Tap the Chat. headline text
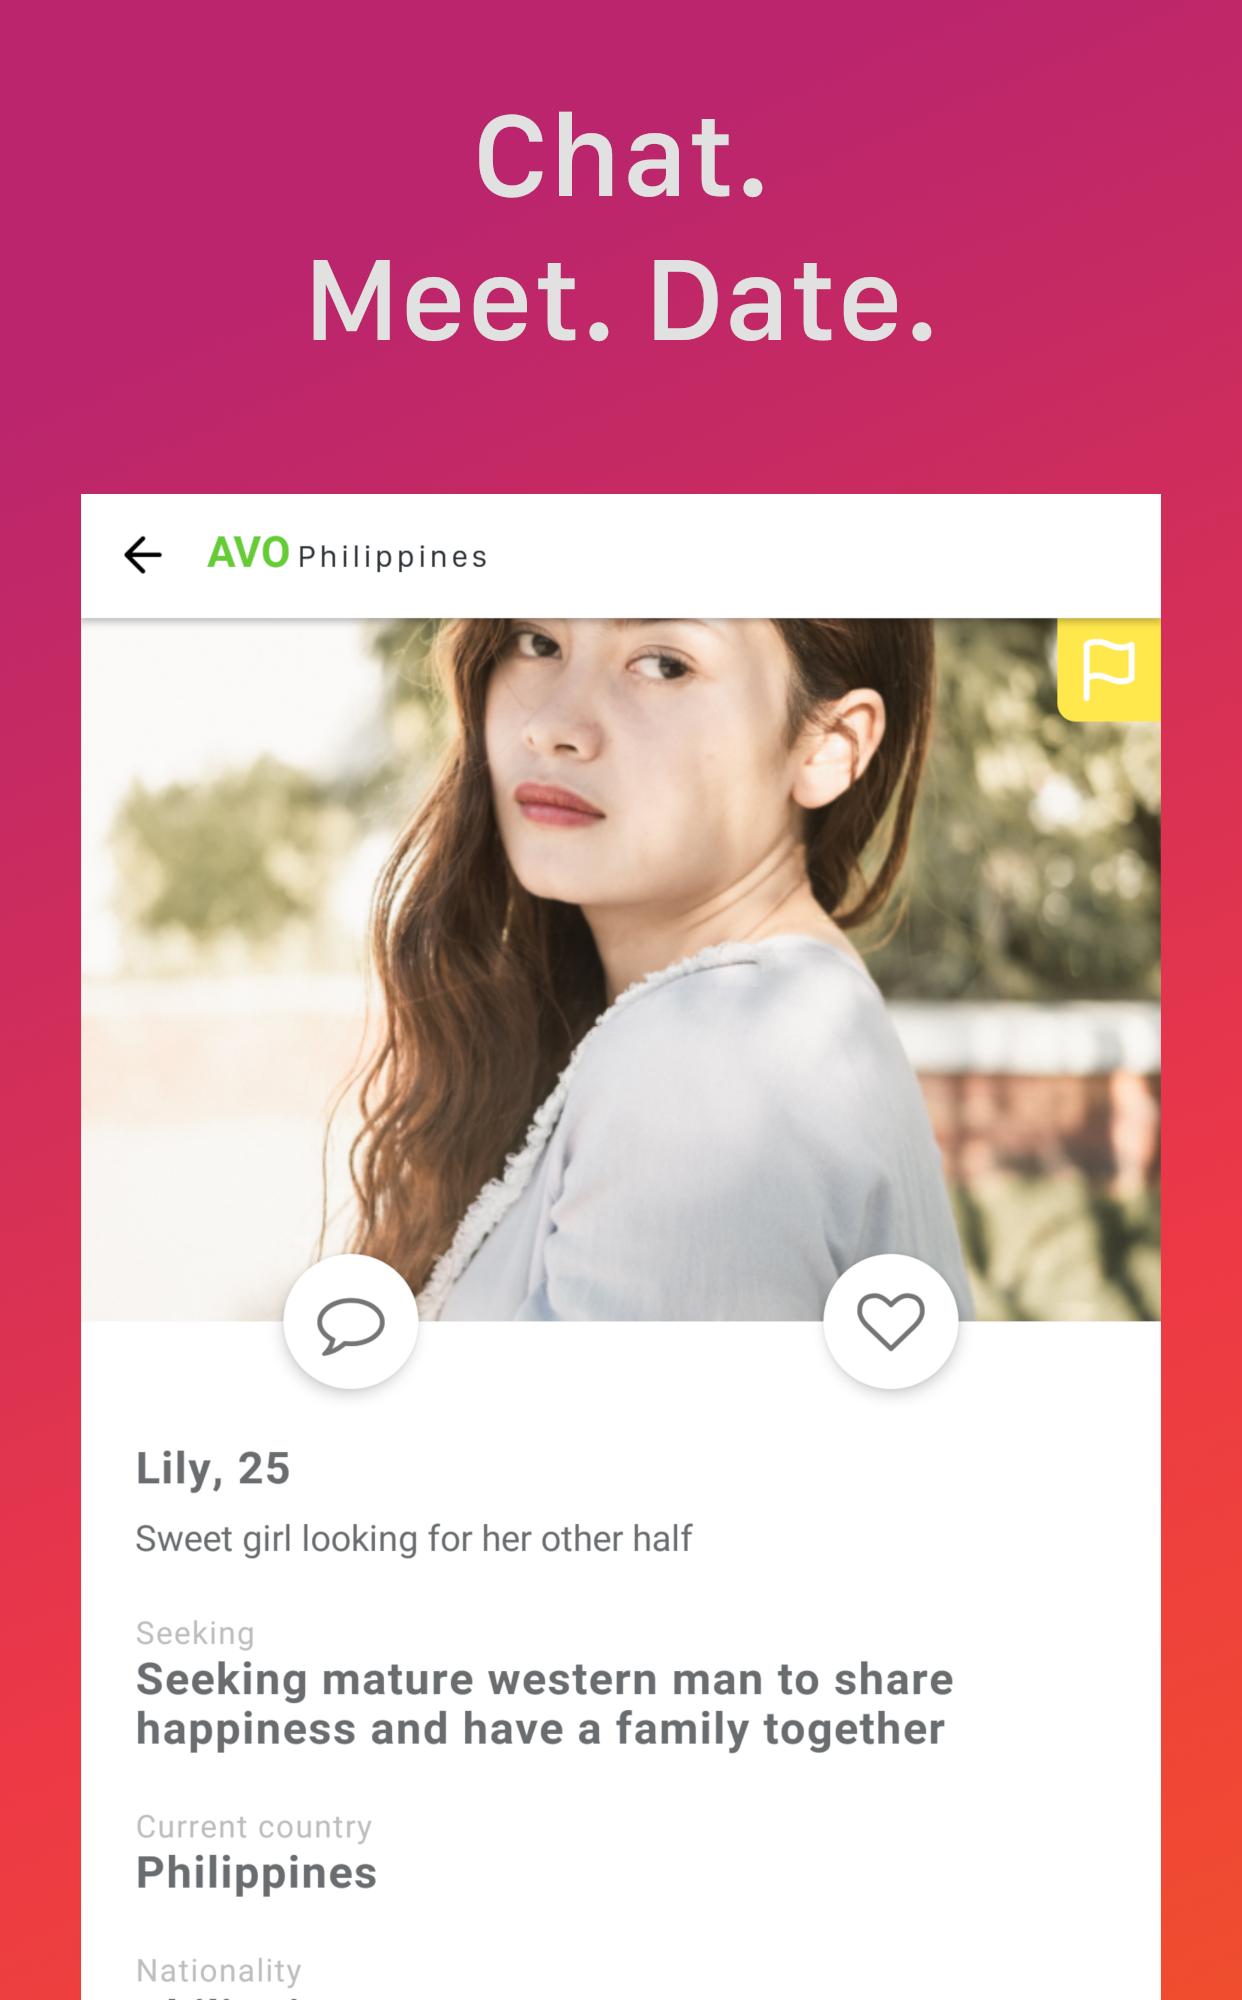The image size is (1242, 2000). [x=621, y=157]
